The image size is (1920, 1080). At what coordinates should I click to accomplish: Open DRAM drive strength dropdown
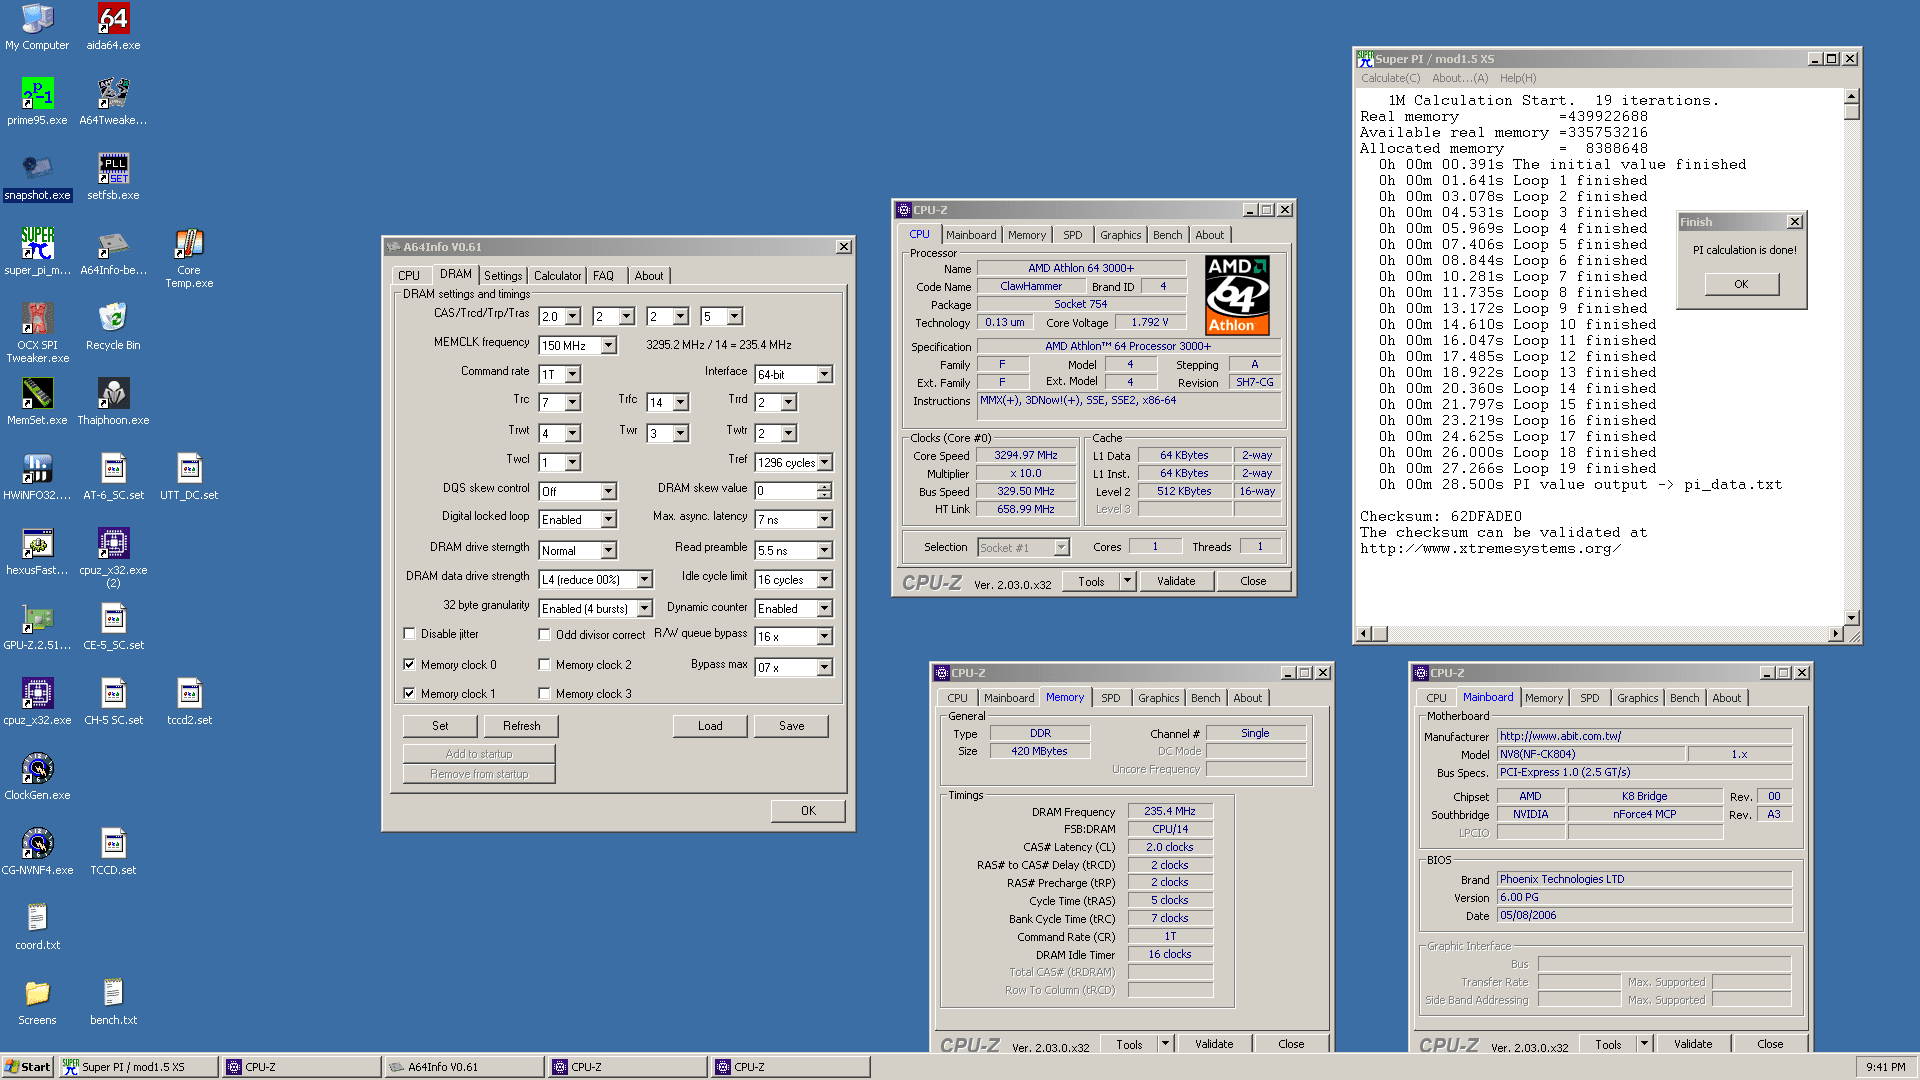click(608, 550)
